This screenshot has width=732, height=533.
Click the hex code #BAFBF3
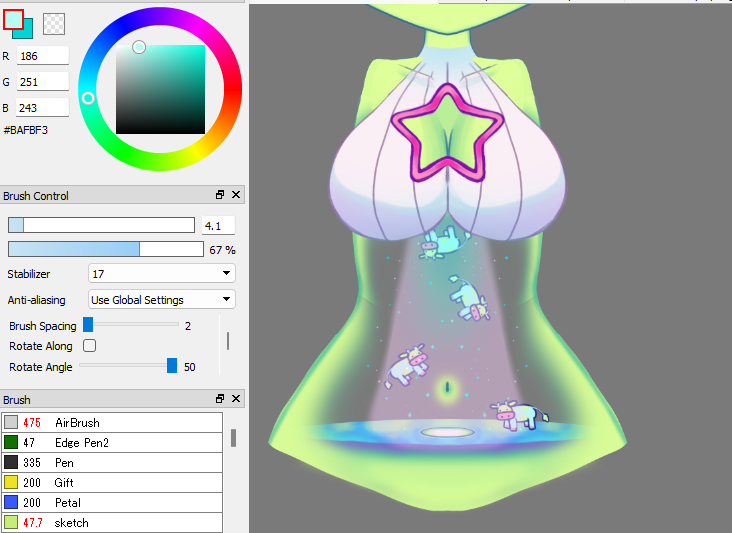[26, 130]
